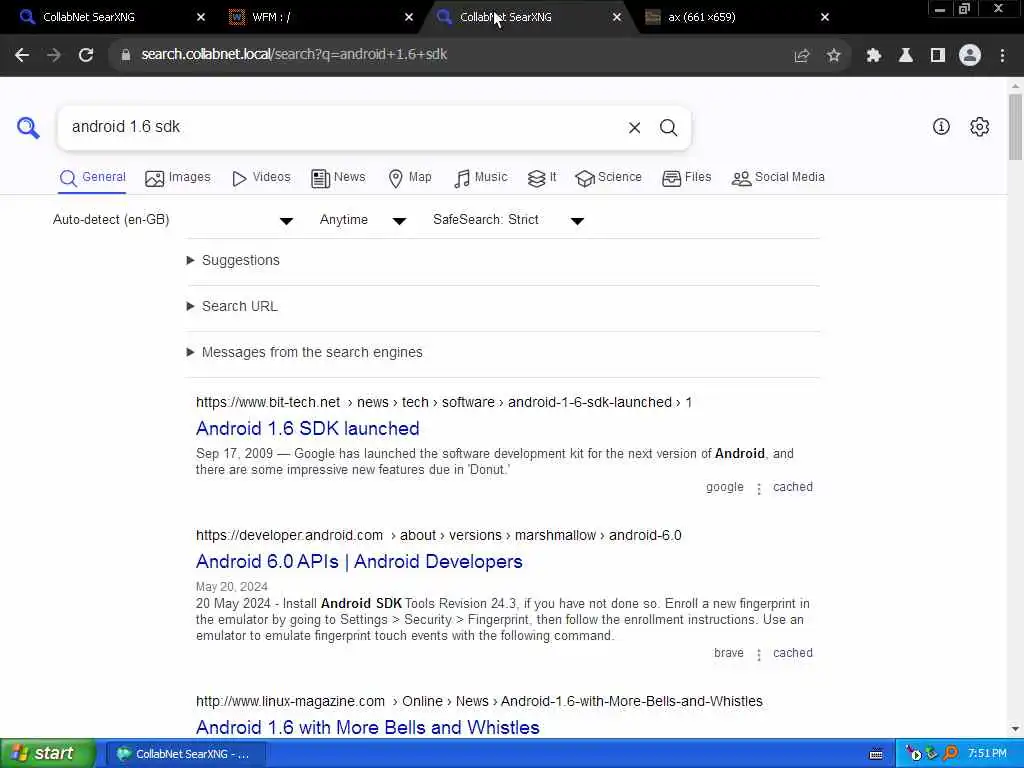1024x768 pixels.
Task: Expand Messages from the search engines
Action: tap(304, 353)
